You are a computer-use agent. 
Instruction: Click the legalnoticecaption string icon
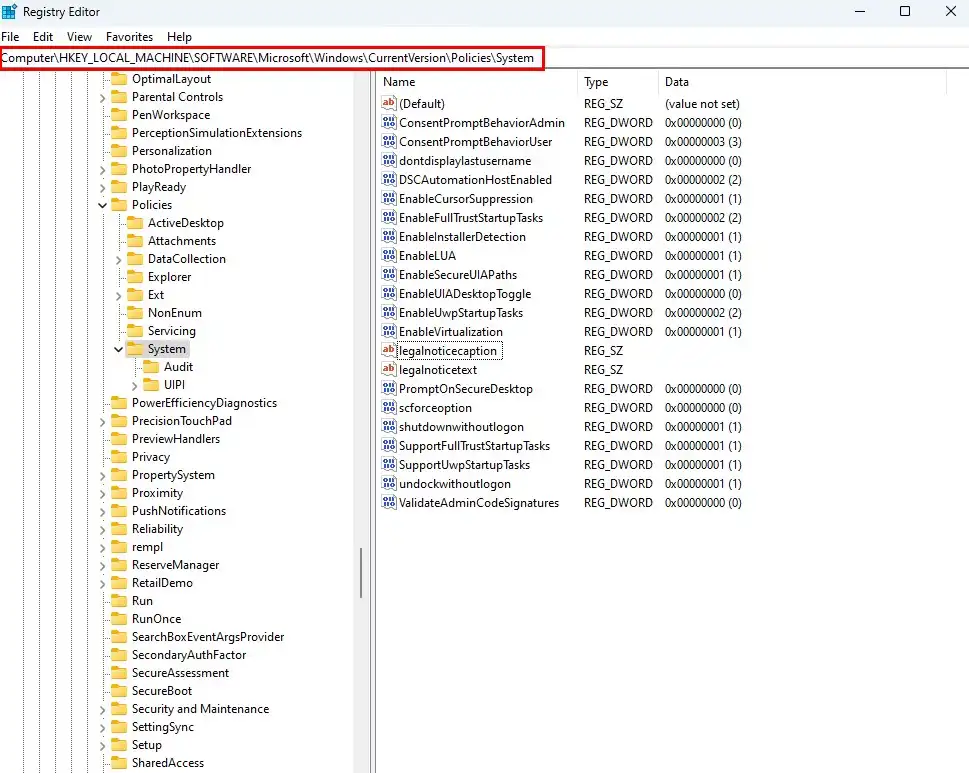coord(389,350)
